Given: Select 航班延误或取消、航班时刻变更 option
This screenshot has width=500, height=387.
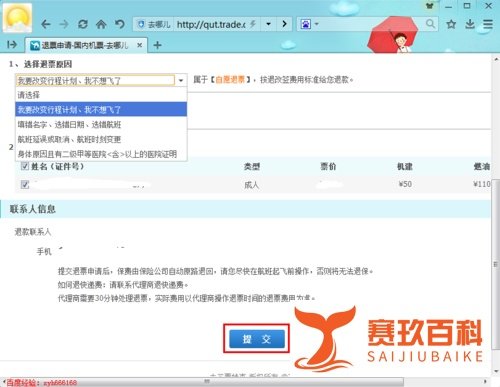Looking at the screenshot, I should tap(101, 139).
